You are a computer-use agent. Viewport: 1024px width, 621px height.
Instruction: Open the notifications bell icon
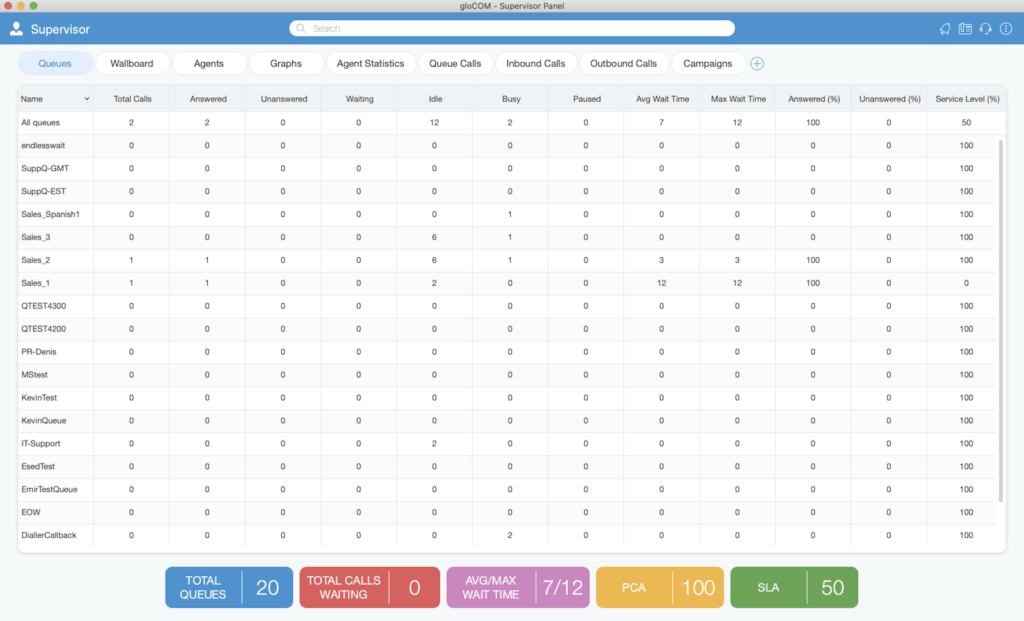pyautogui.click(x=945, y=29)
